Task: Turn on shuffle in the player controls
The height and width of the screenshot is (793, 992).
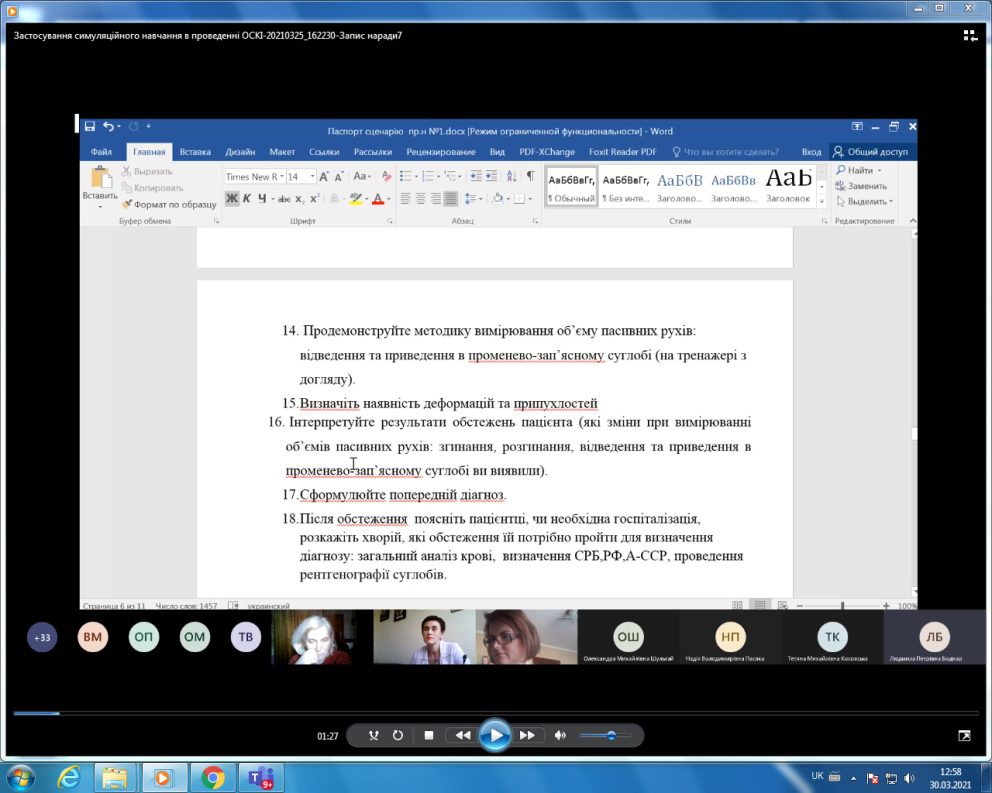Action: (x=374, y=736)
